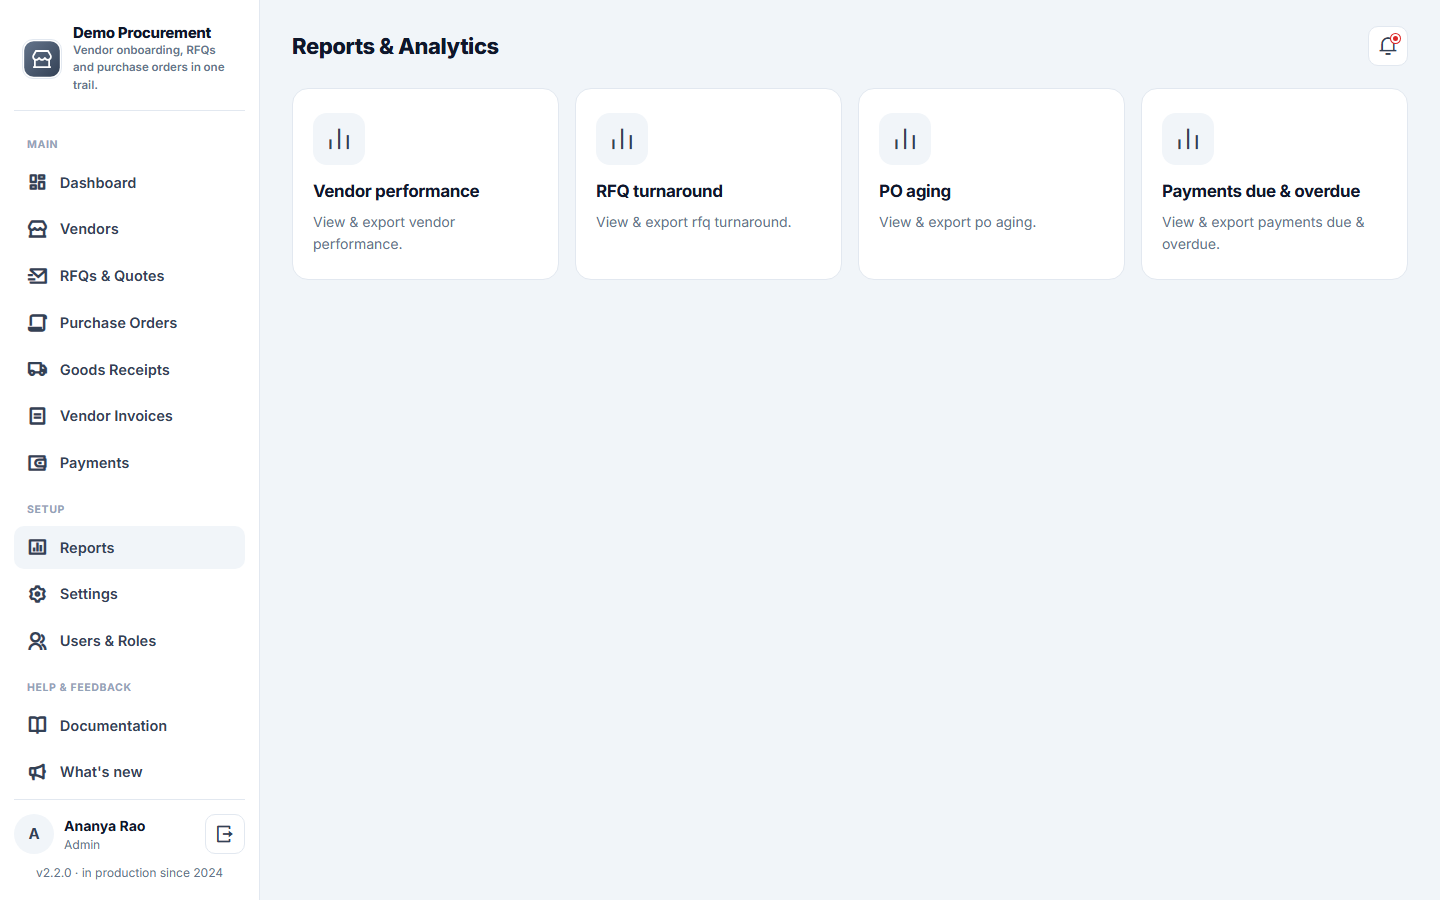This screenshot has width=1440, height=900.
Task: Open the RFQ turnaround report title
Action: click(659, 191)
